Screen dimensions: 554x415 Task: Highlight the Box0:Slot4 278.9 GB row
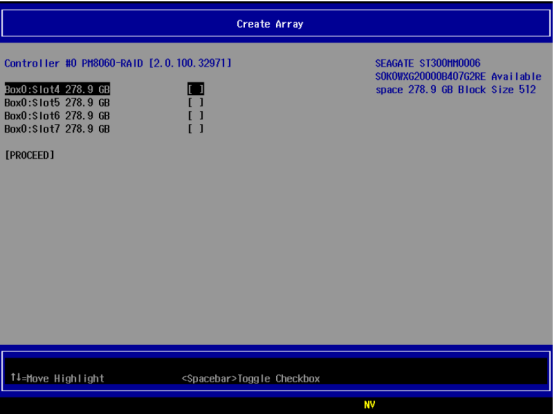pos(57,89)
